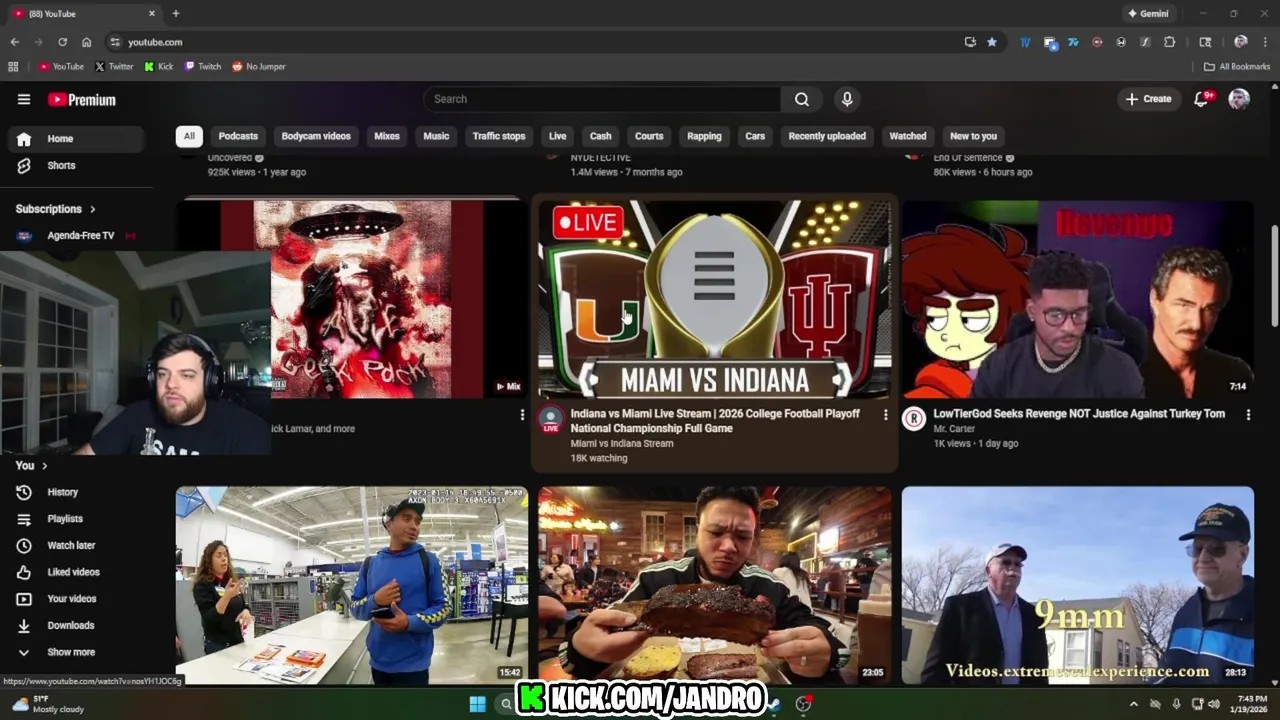Select the Watched filter chip

click(908, 136)
